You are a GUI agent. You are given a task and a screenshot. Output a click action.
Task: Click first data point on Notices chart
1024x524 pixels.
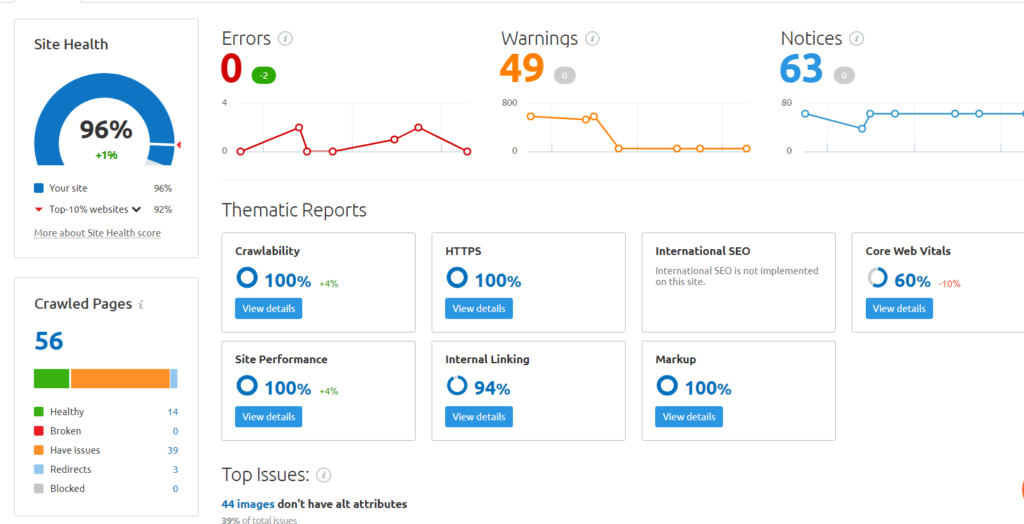(x=805, y=113)
